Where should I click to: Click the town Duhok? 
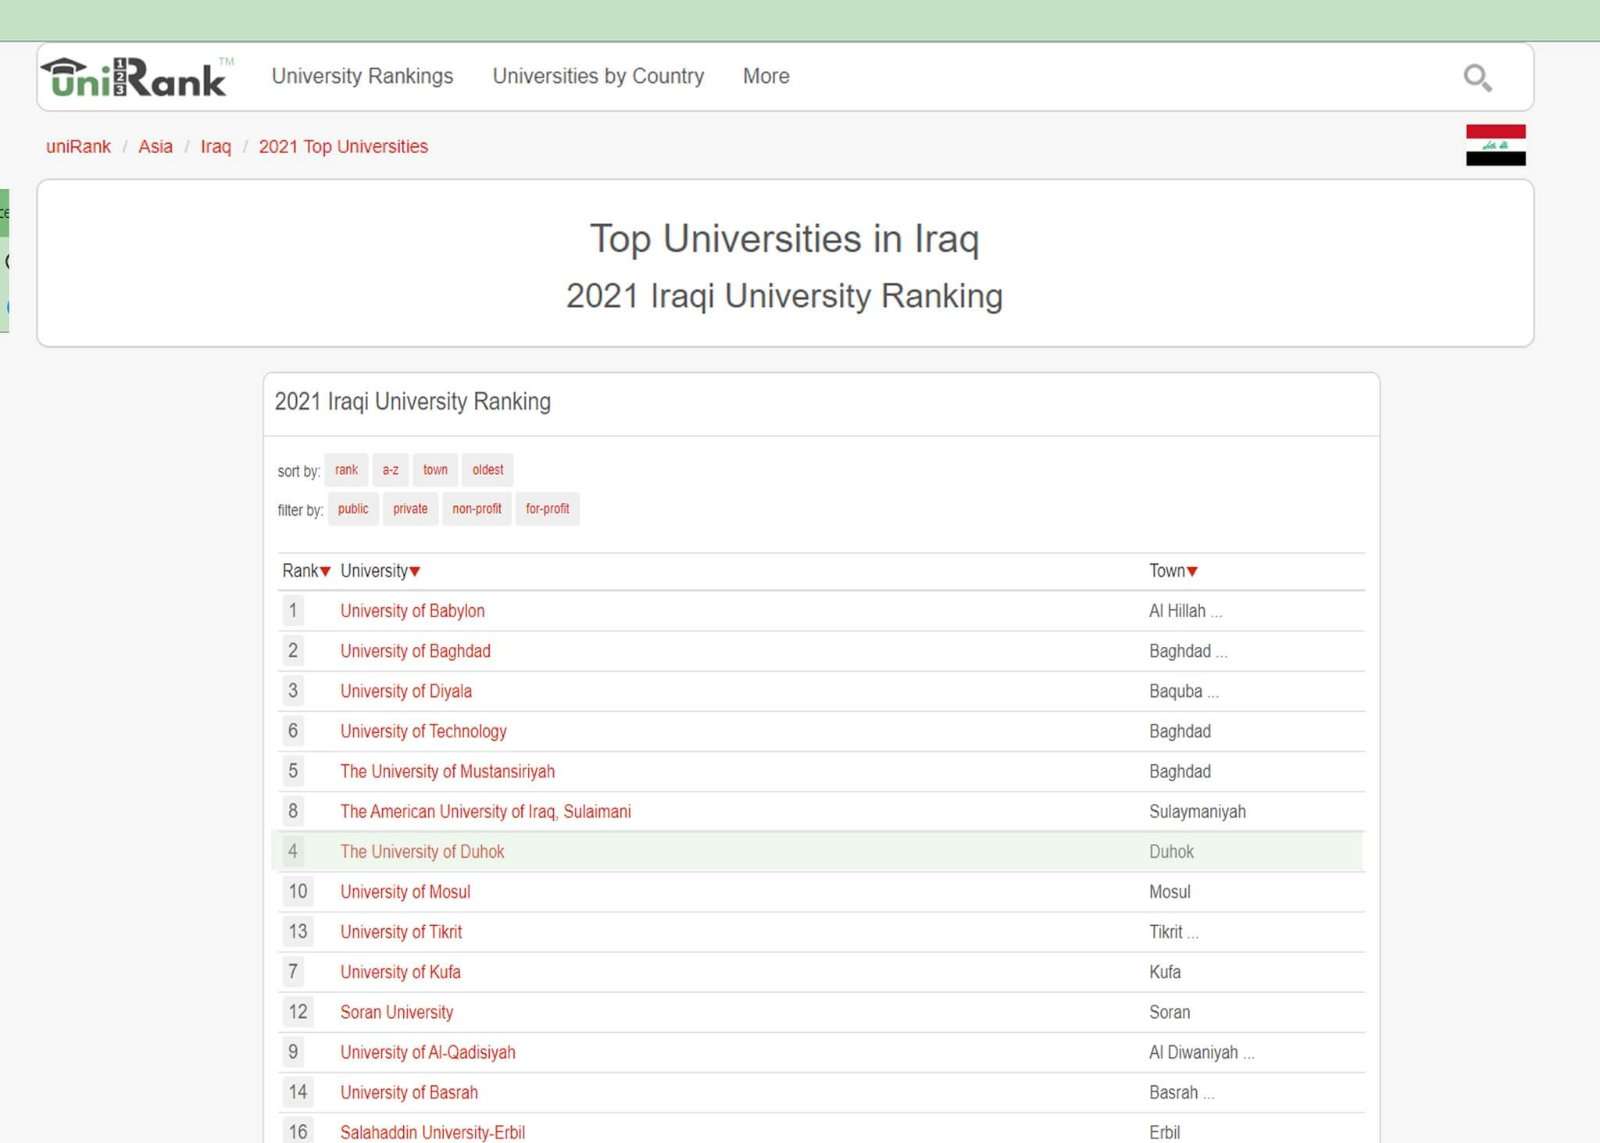[1171, 852]
